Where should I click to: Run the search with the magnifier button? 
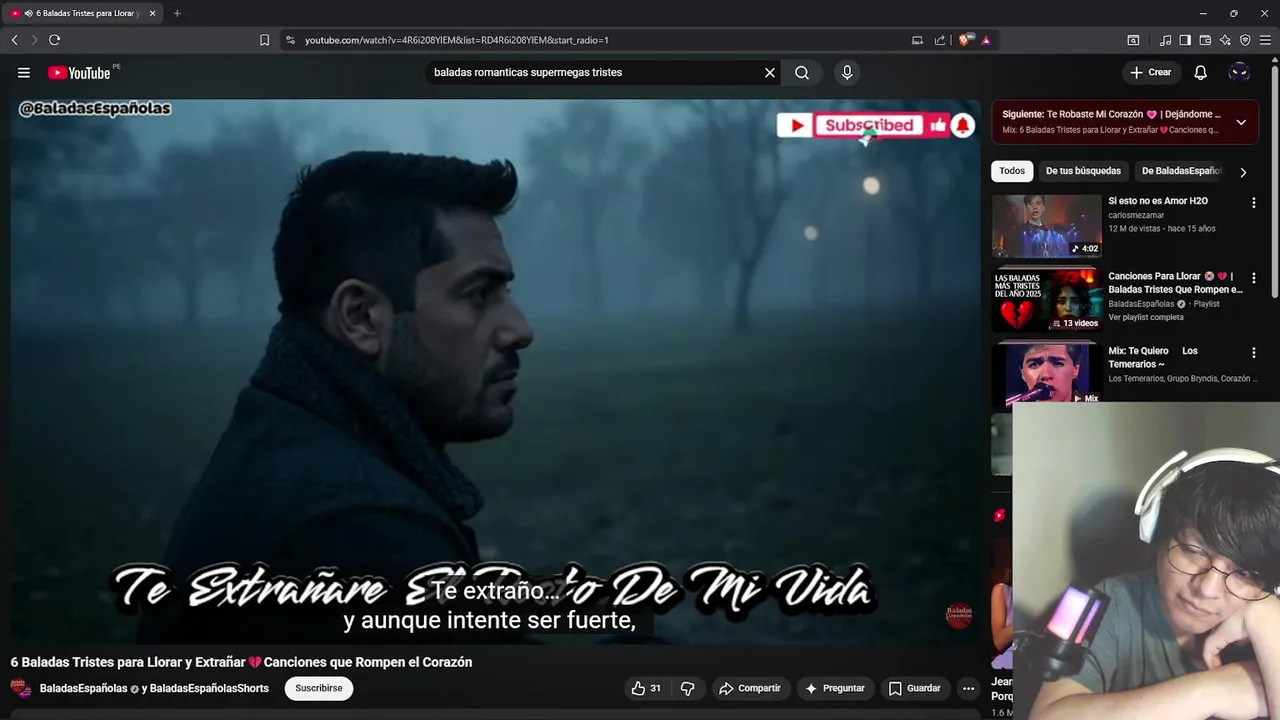click(802, 73)
